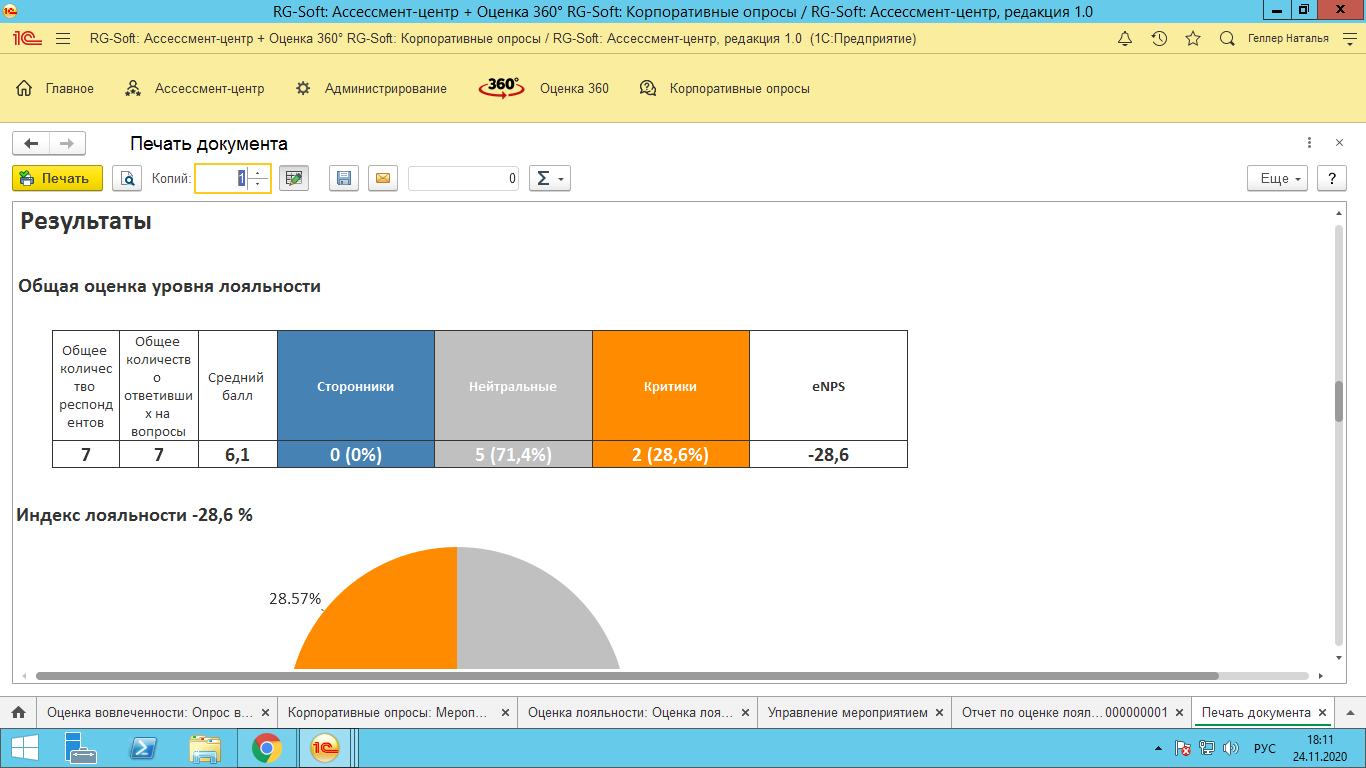Click the sum value field showing 0
Viewport: 1366px width, 768px height.
coord(464,178)
